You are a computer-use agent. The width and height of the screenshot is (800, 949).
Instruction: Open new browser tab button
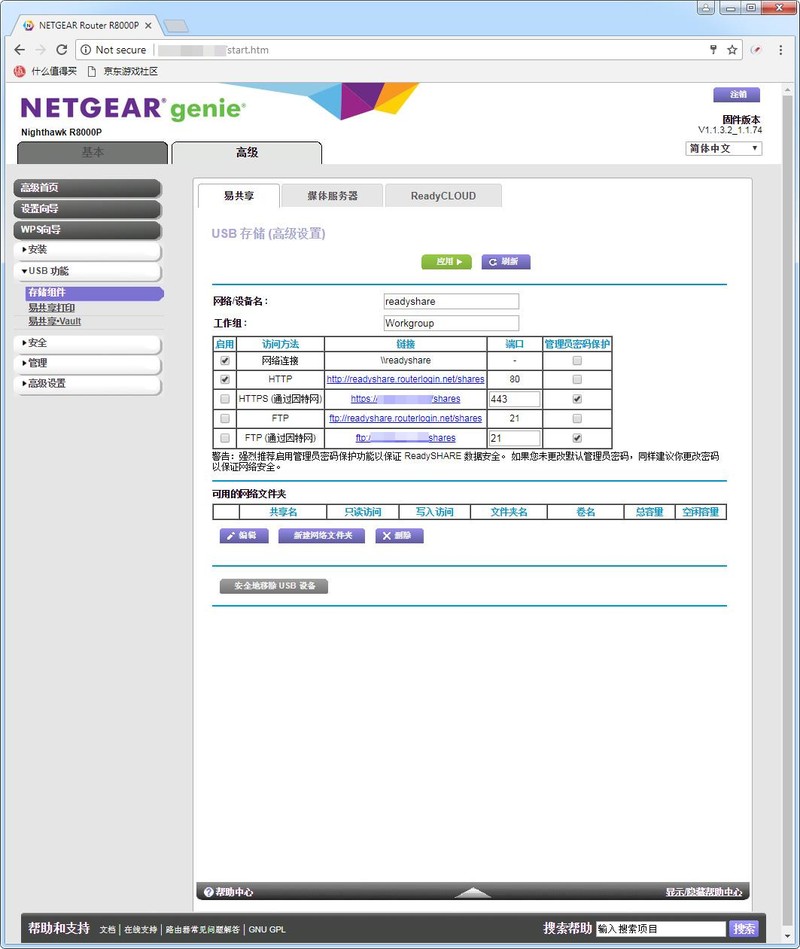pyautogui.click(x=176, y=26)
